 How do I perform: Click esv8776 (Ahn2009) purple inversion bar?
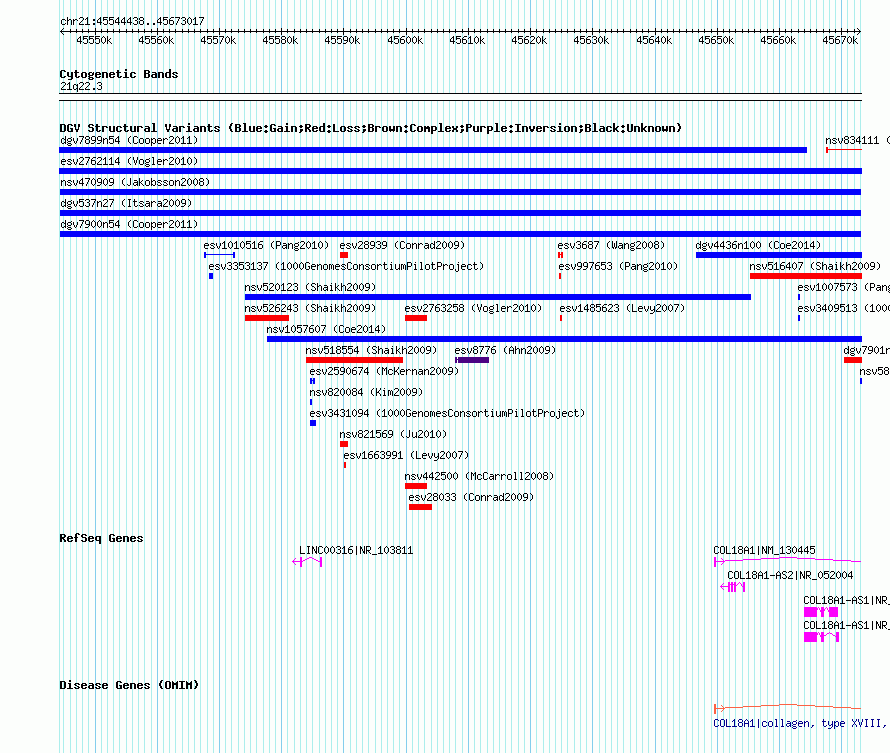pos(472,360)
